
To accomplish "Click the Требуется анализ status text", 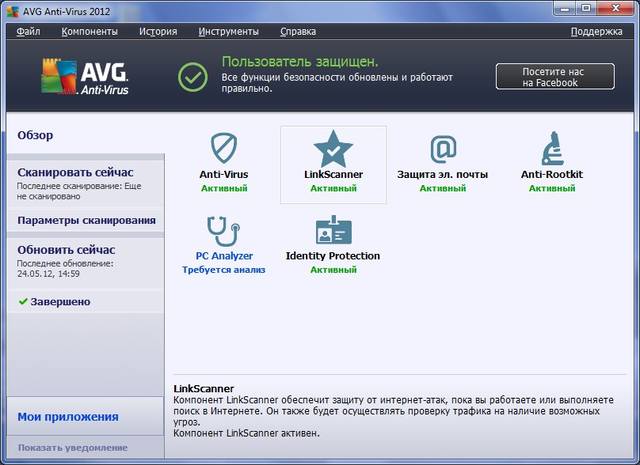I will [224, 270].
